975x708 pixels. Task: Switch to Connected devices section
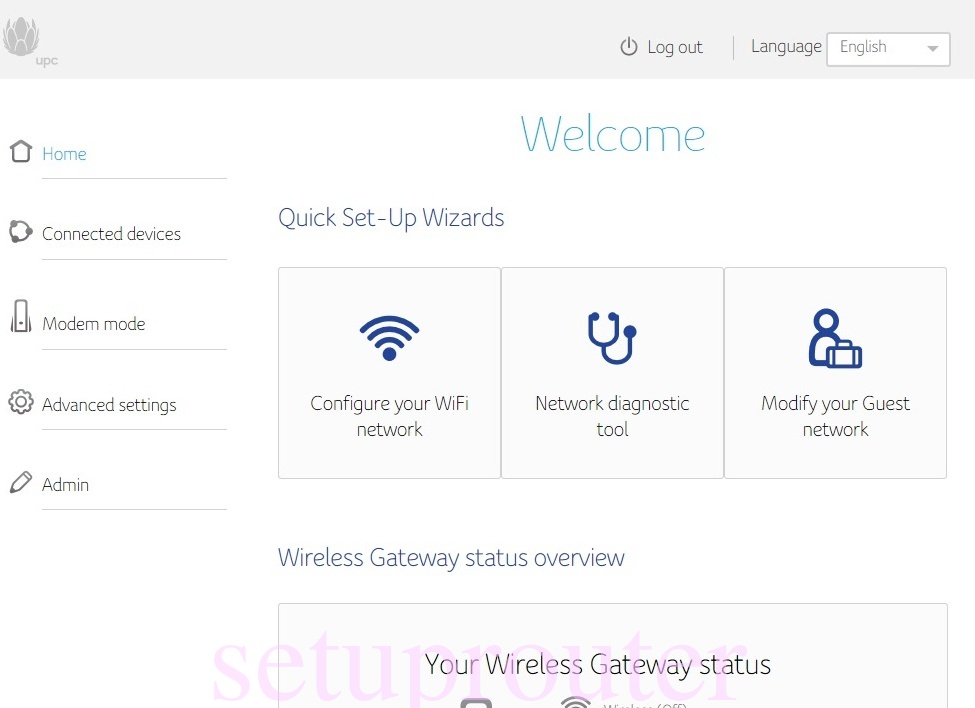click(111, 234)
